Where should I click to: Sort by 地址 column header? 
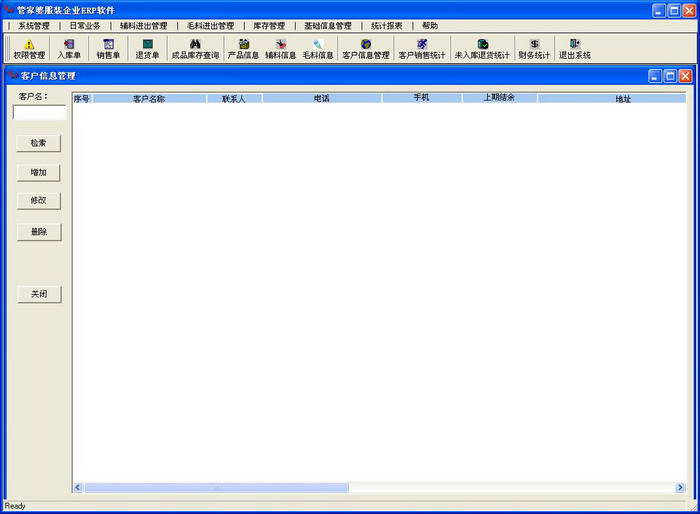click(612, 99)
